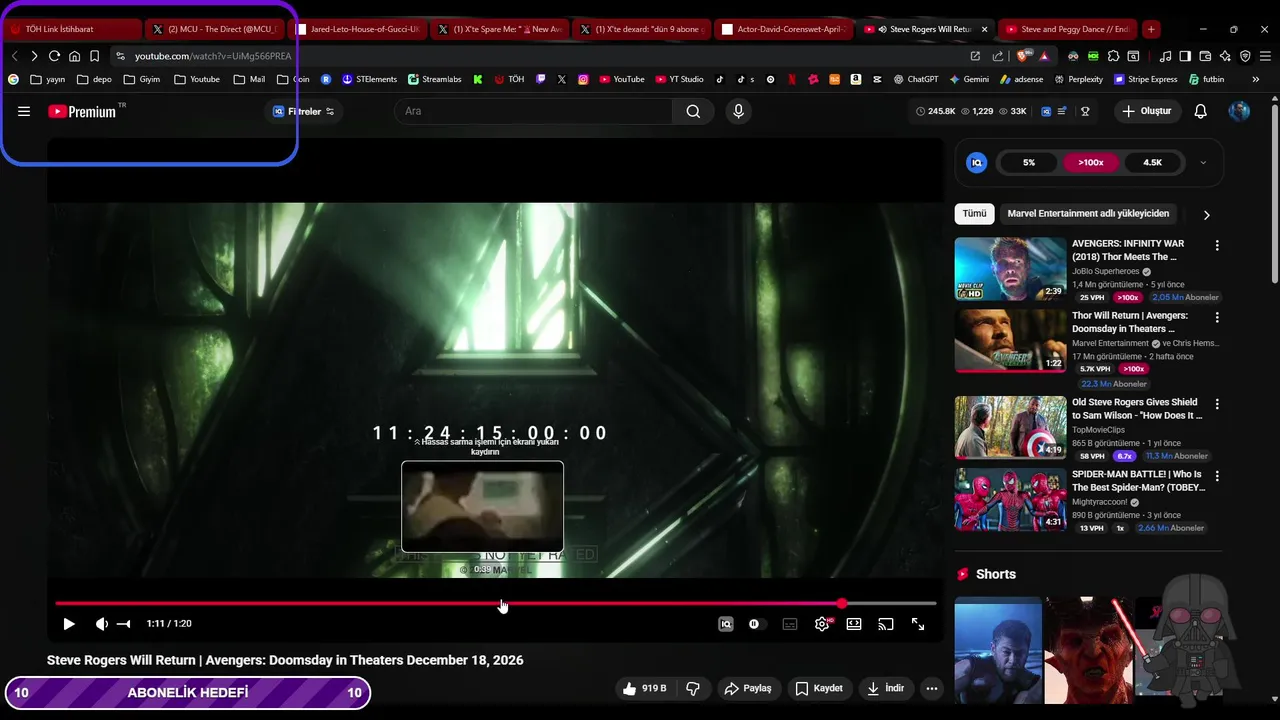Click Paylaş share button
The width and height of the screenshot is (1280, 720).
click(748, 688)
